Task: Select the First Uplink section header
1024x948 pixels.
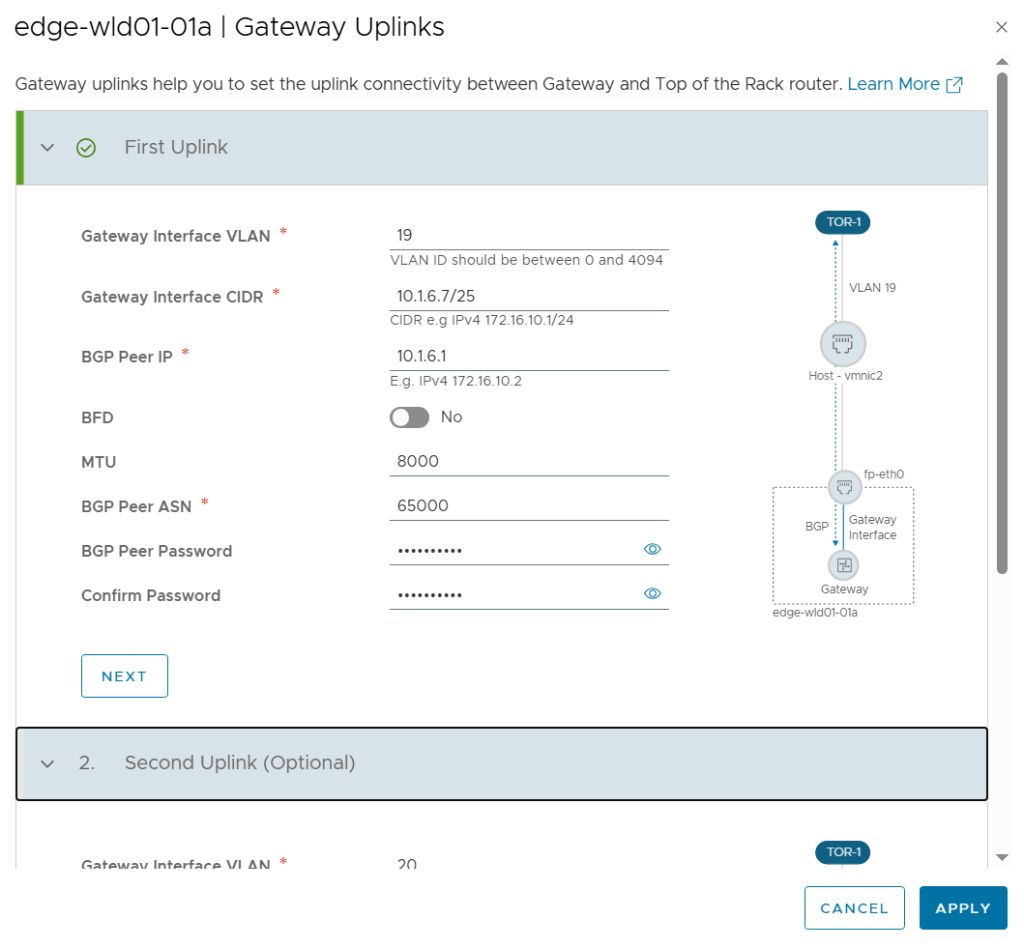Action: point(176,148)
